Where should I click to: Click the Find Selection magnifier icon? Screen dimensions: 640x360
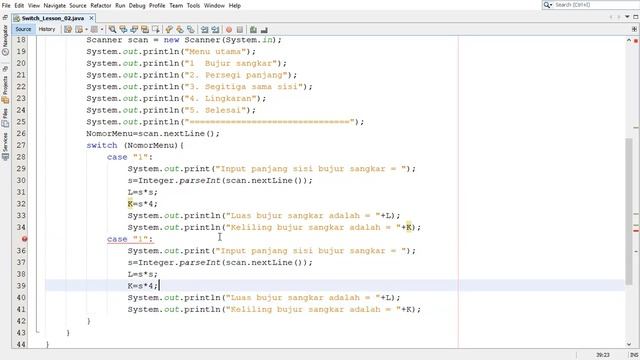112,29
